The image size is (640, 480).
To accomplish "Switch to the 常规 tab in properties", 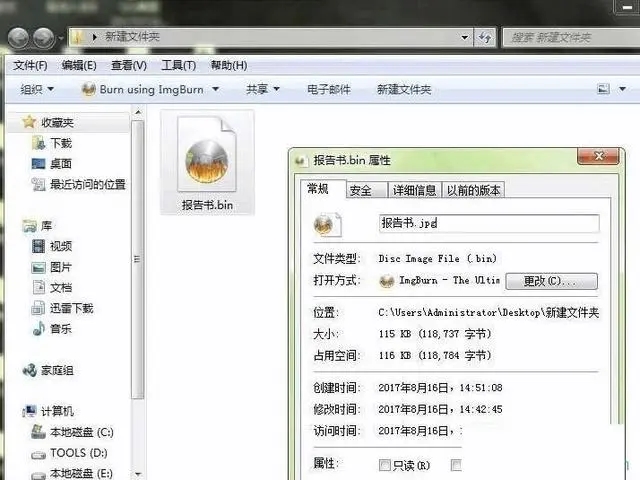I will pyautogui.click(x=318, y=189).
